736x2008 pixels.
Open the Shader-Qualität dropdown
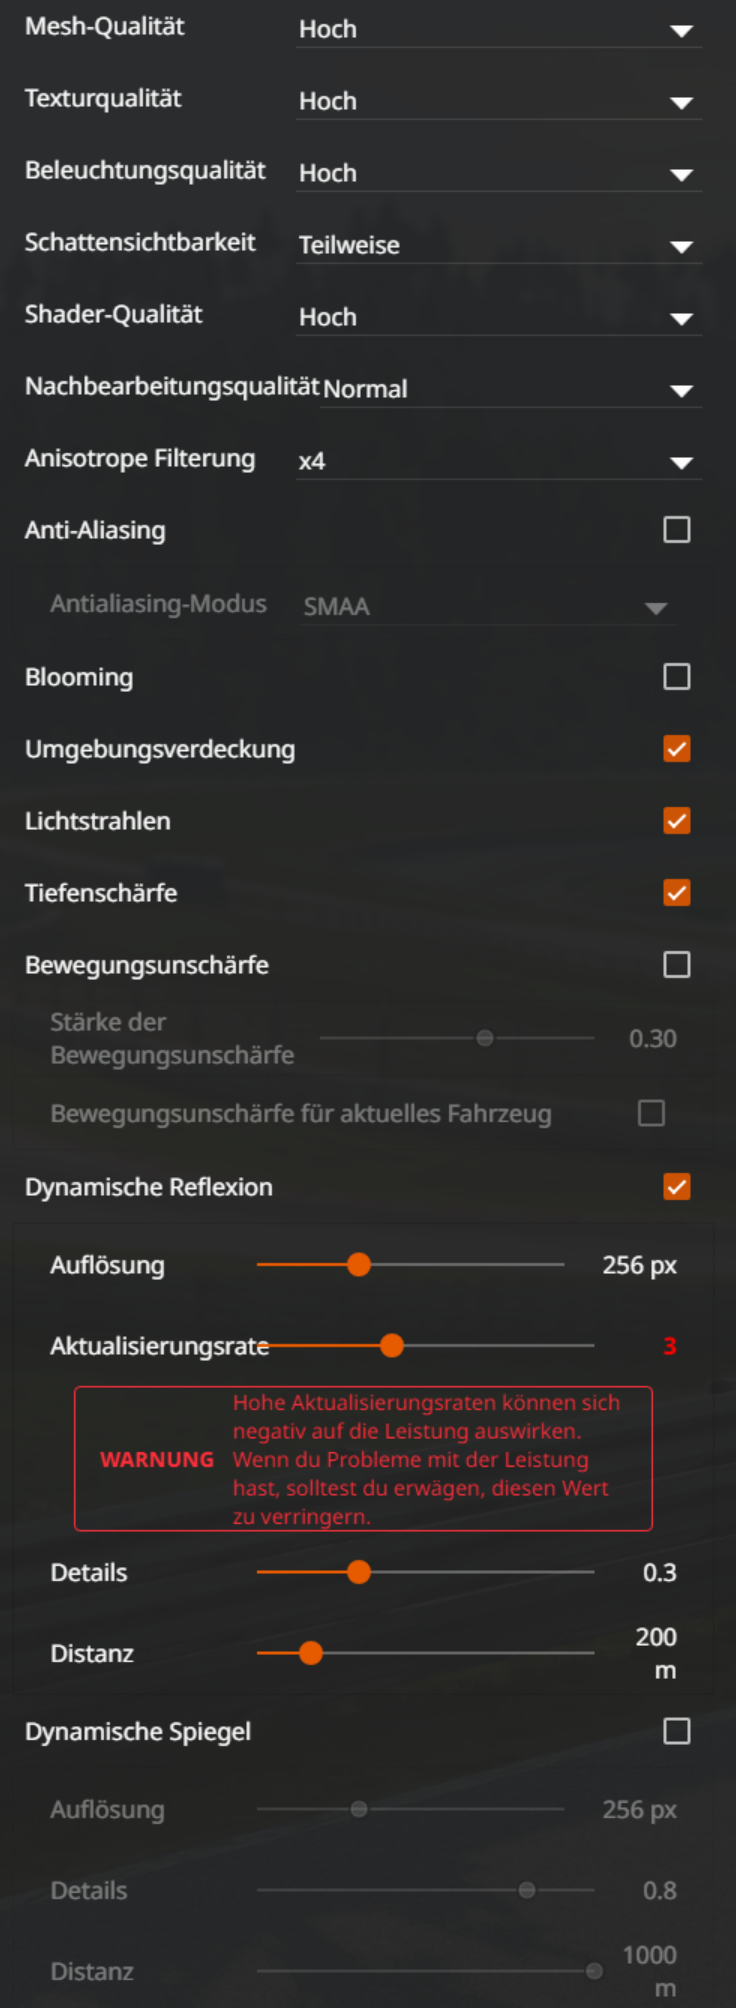498,318
